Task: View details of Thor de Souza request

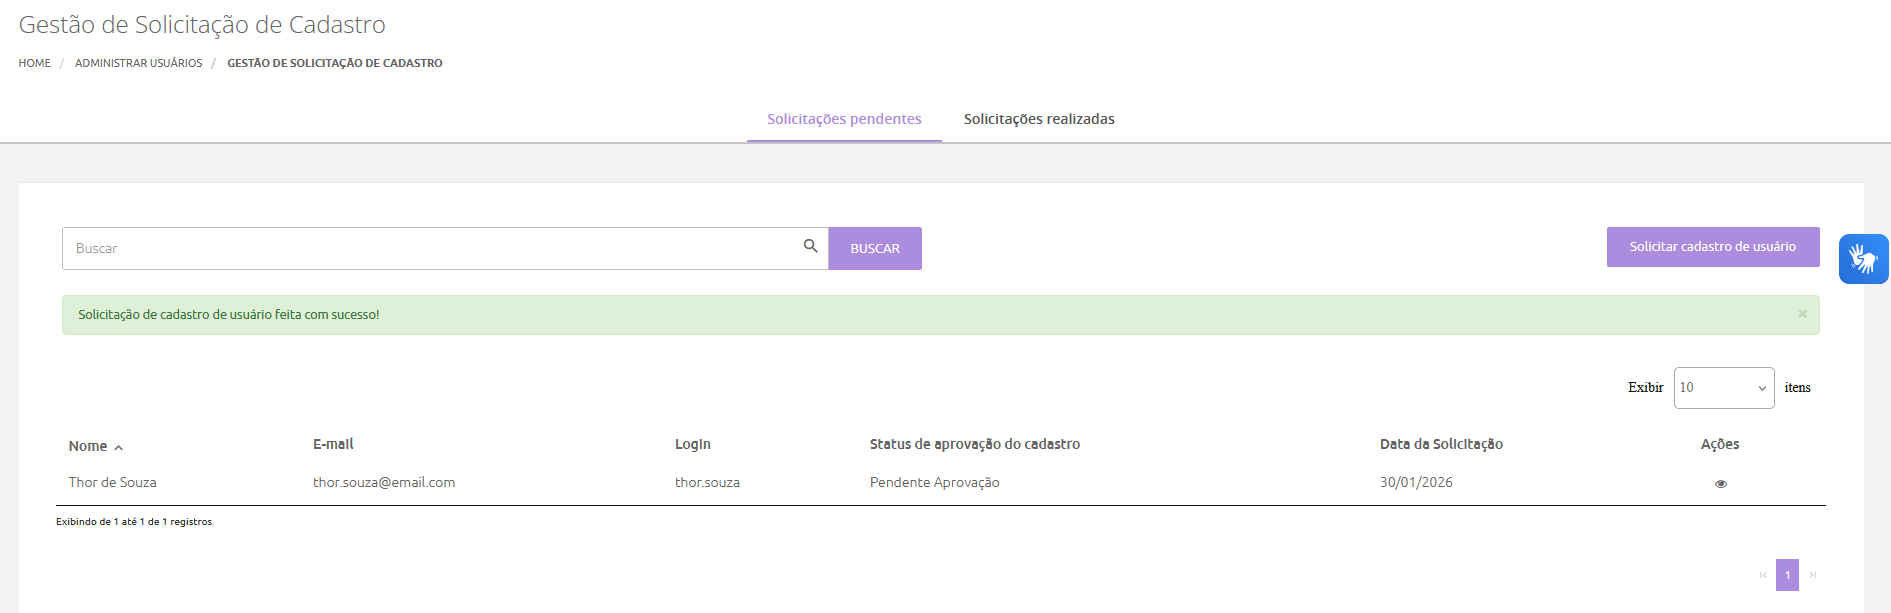Action: (x=1720, y=484)
